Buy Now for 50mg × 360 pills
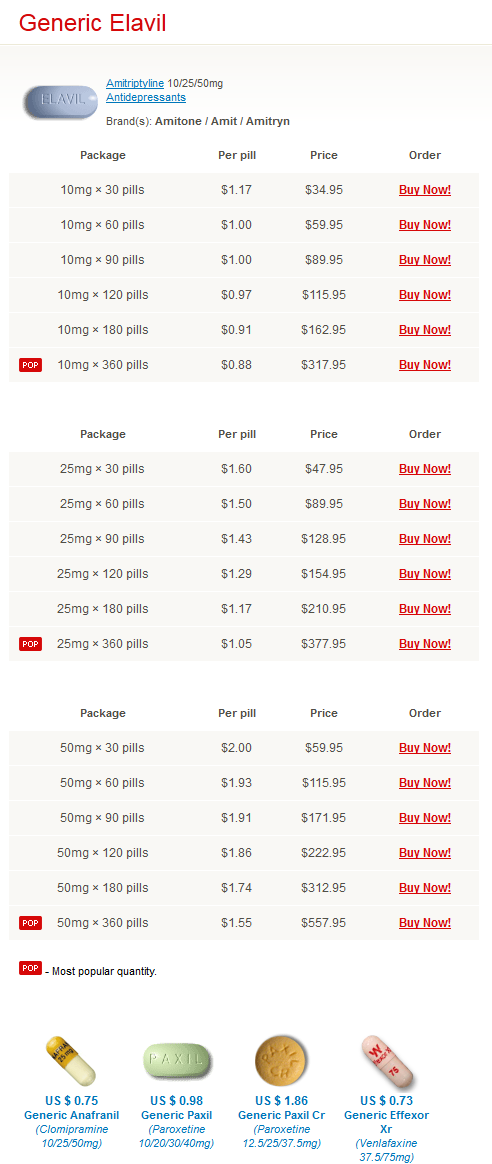Viewport: 492px width, 1164px height. click(424, 923)
